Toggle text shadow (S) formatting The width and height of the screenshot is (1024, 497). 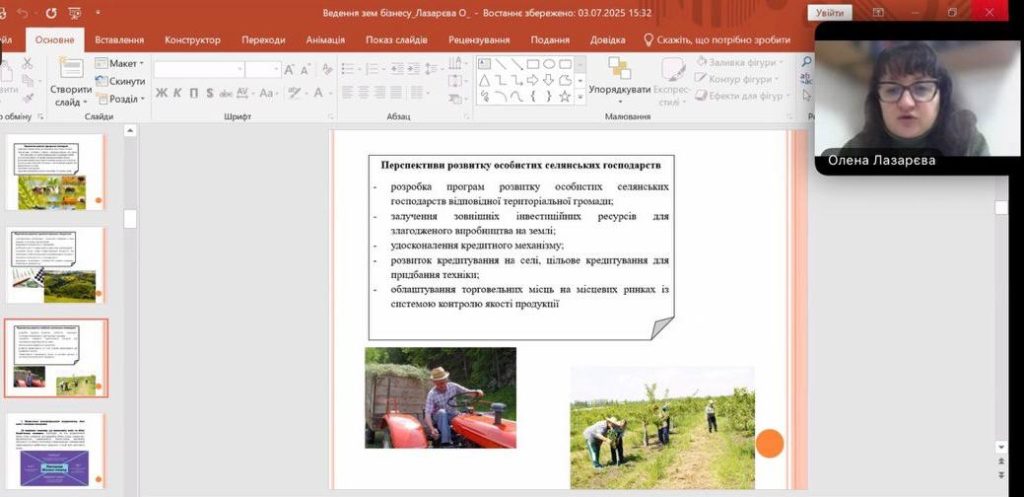click(210, 93)
